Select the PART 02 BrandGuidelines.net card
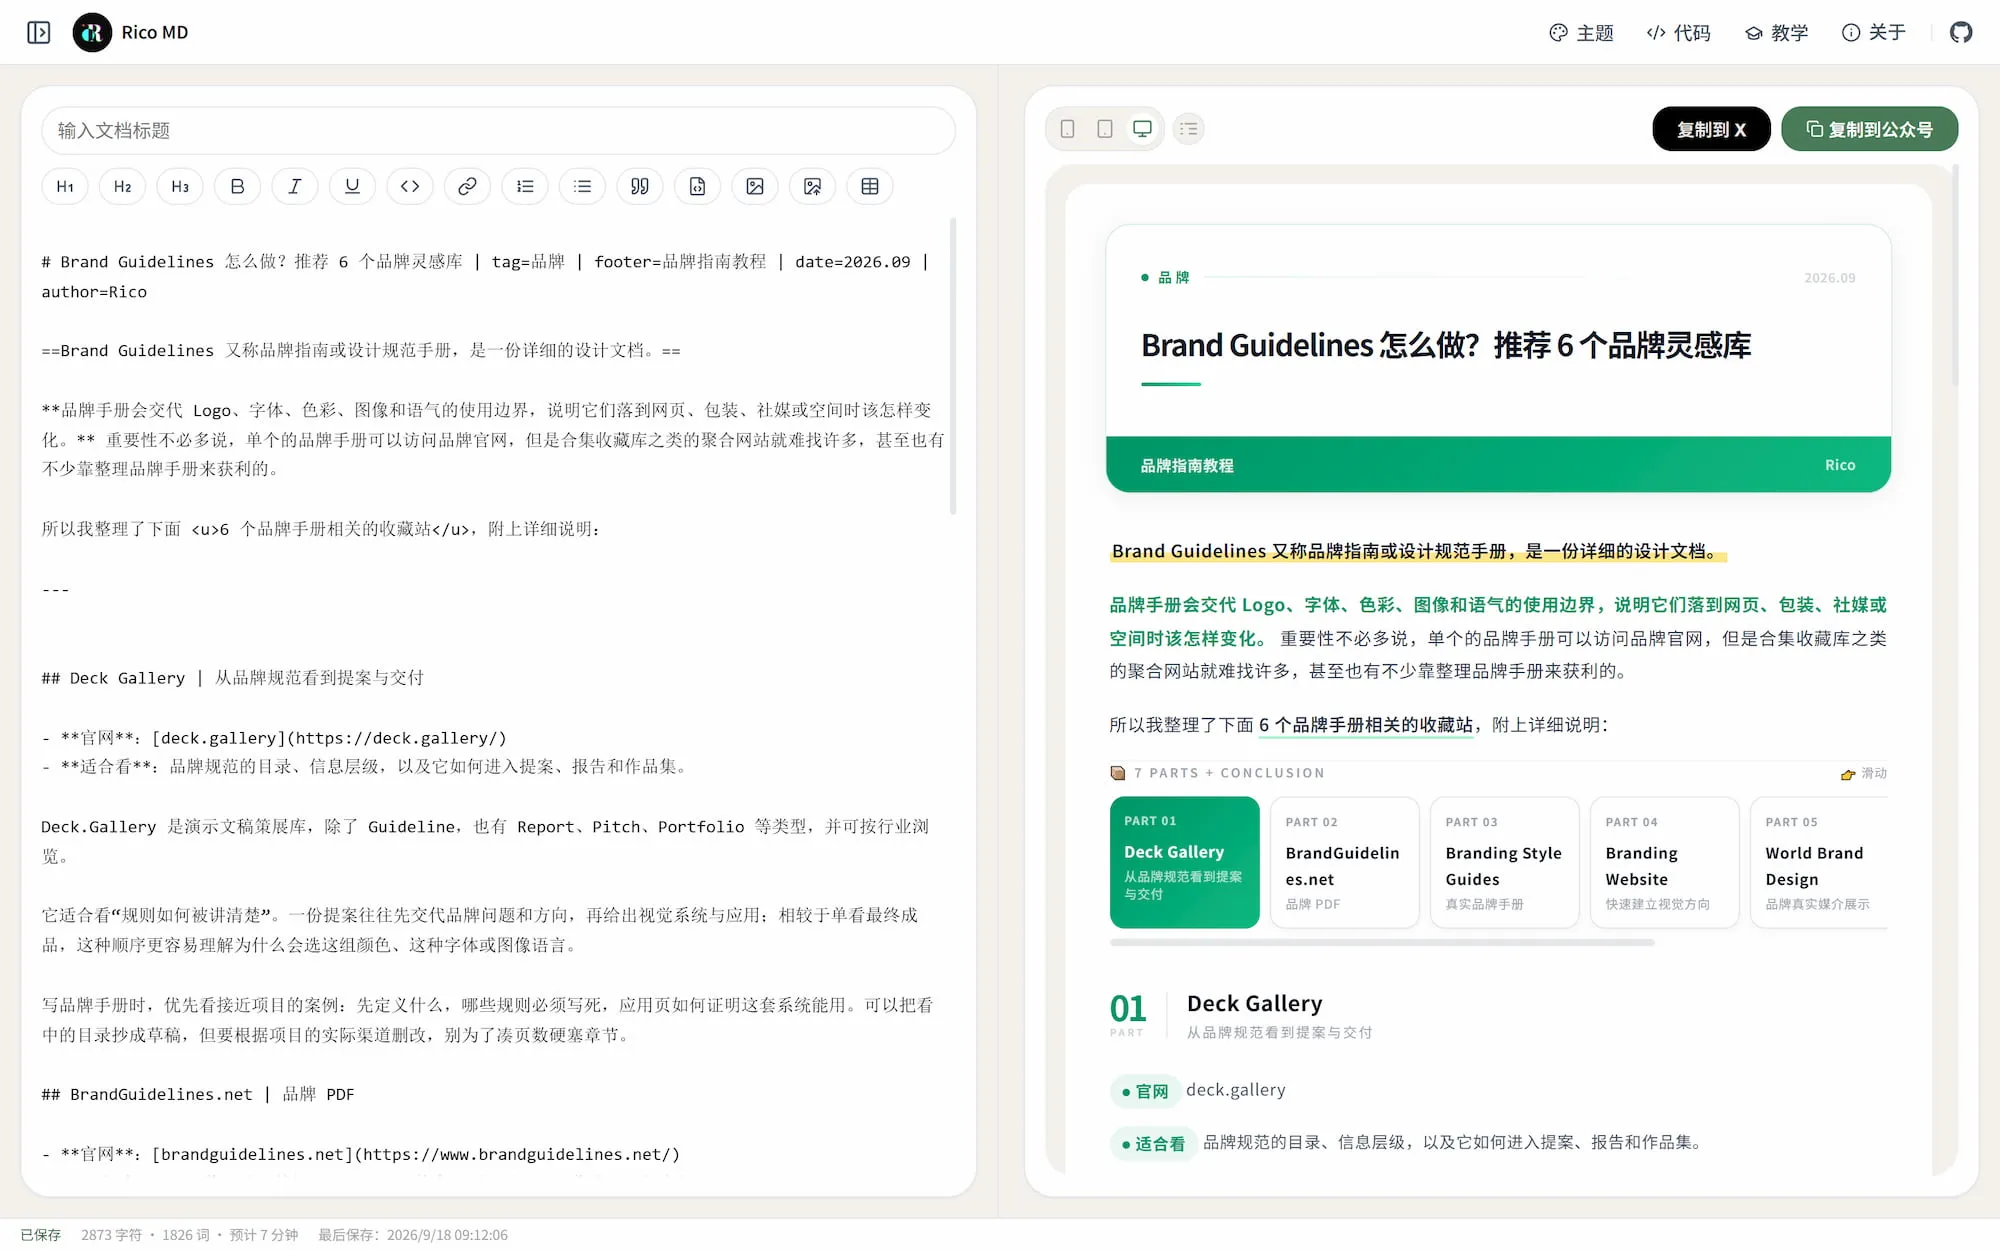This screenshot has width=2000, height=1250. coord(1344,862)
